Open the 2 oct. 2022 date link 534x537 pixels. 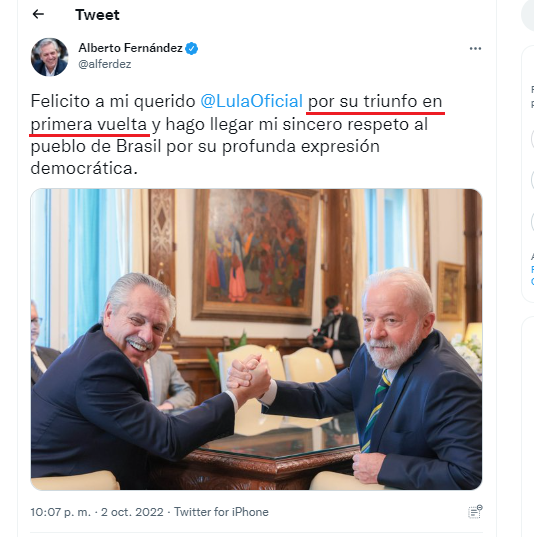(x=132, y=512)
